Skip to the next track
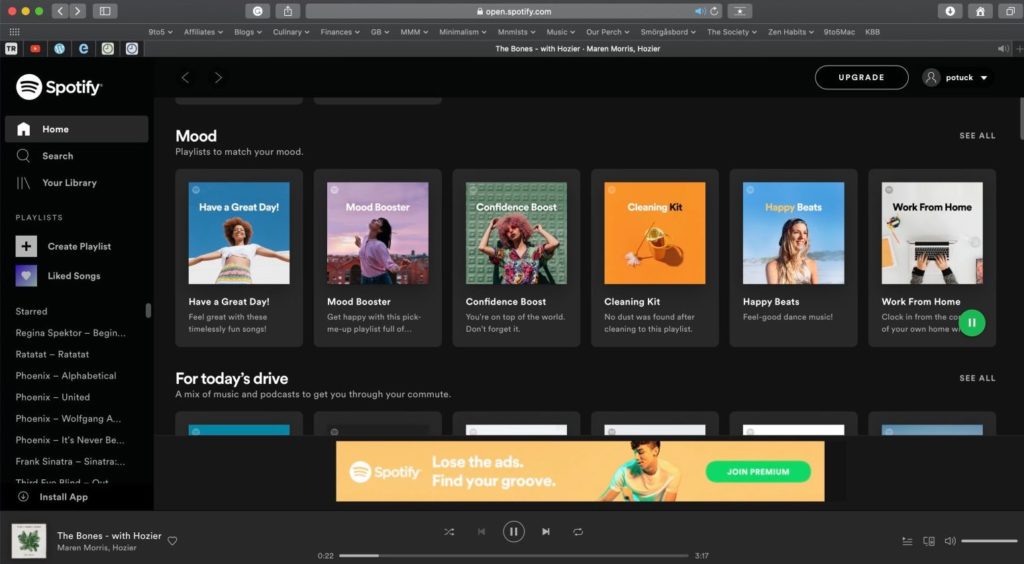1024x564 pixels. 546,532
